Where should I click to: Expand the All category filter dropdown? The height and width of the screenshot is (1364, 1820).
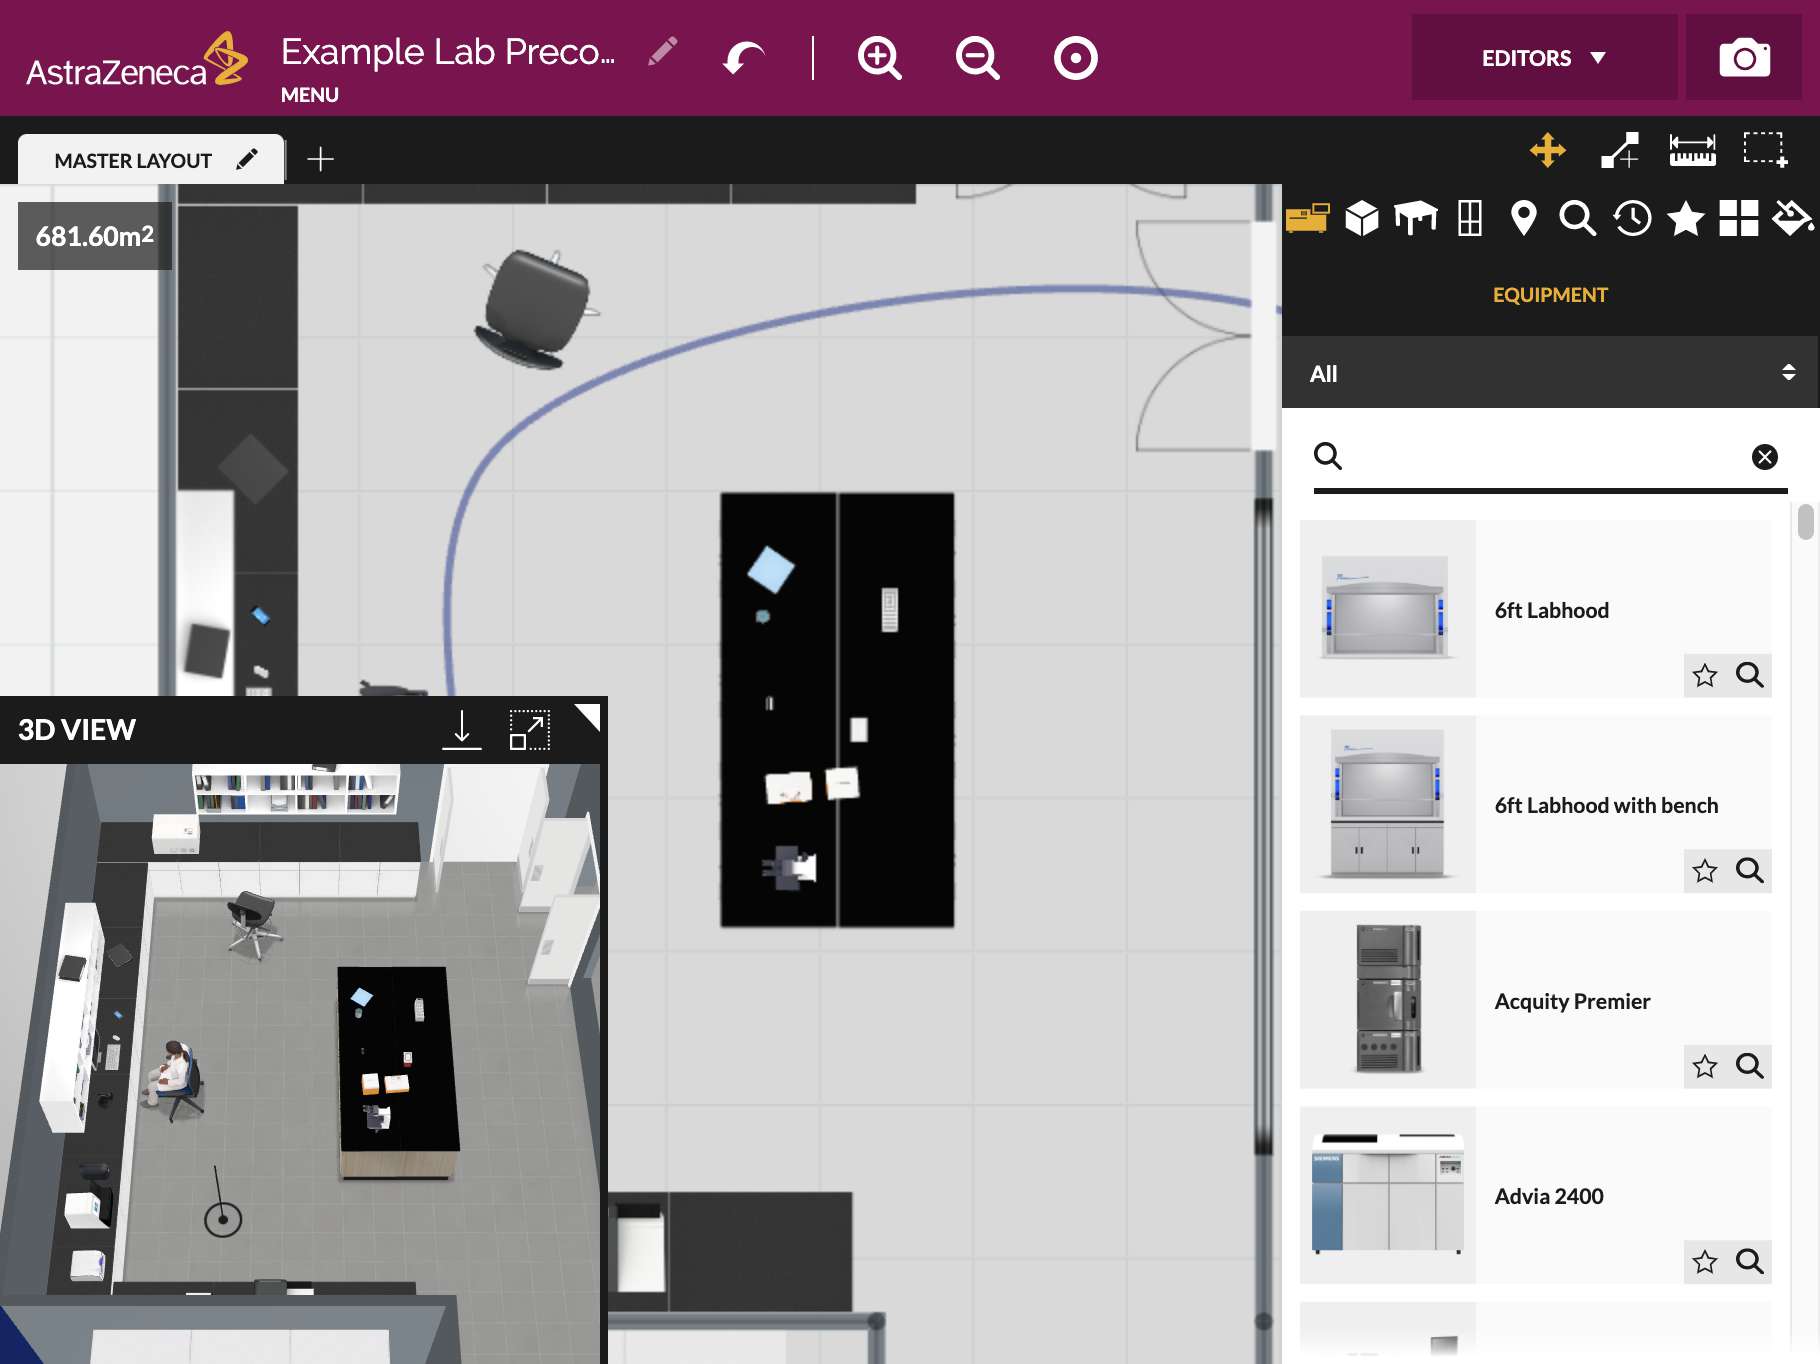point(1550,373)
